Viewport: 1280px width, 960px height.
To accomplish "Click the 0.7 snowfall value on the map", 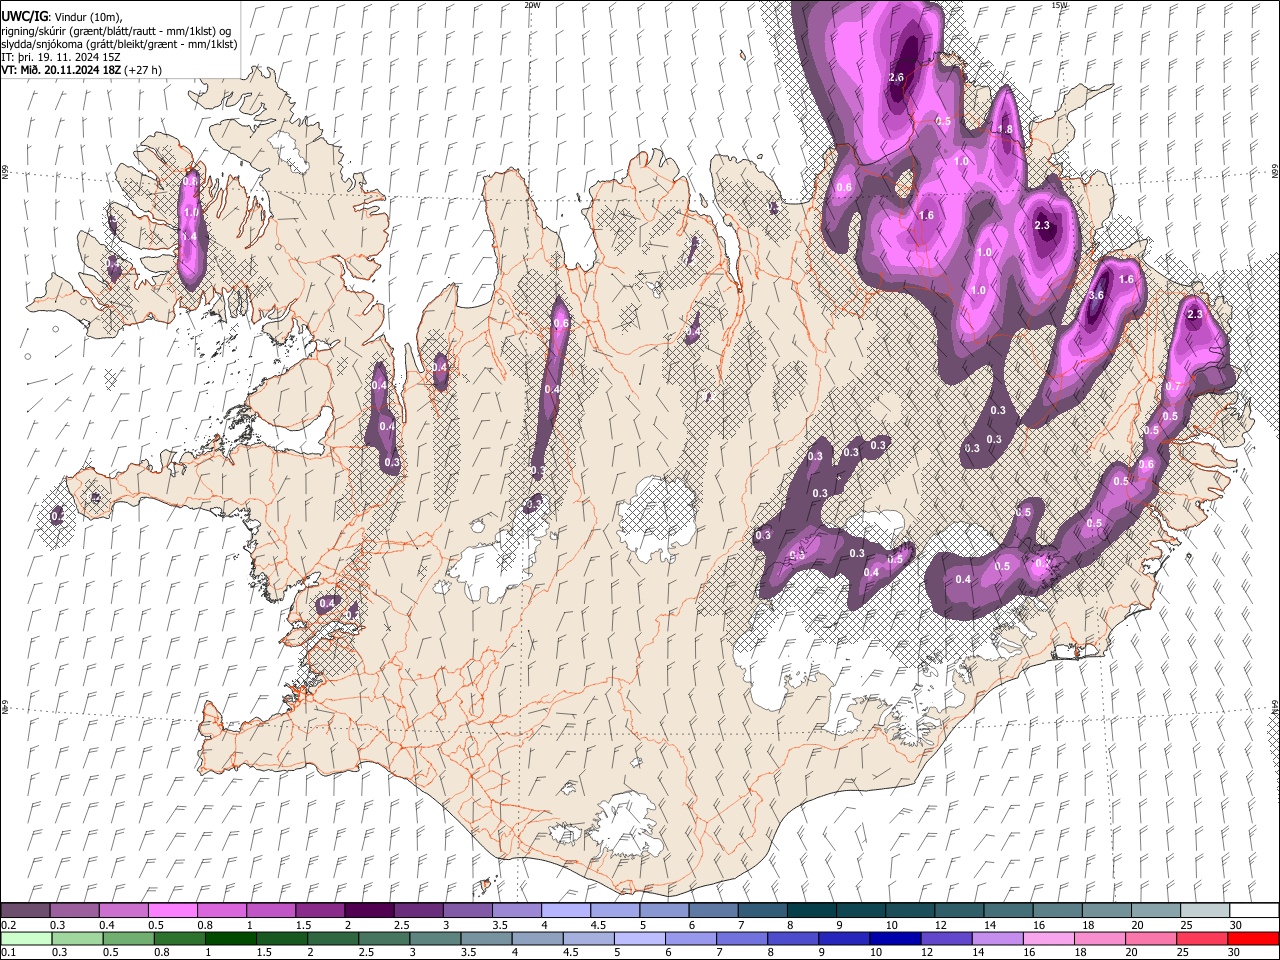I will (x=1174, y=387).
